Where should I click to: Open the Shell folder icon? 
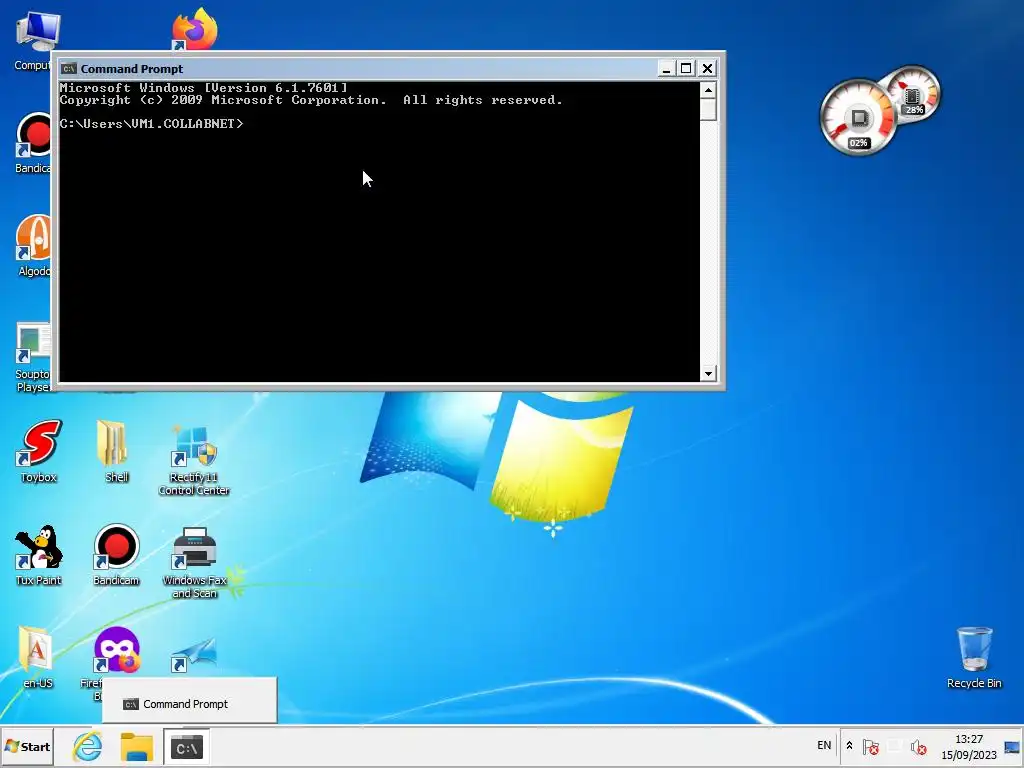click(116, 451)
